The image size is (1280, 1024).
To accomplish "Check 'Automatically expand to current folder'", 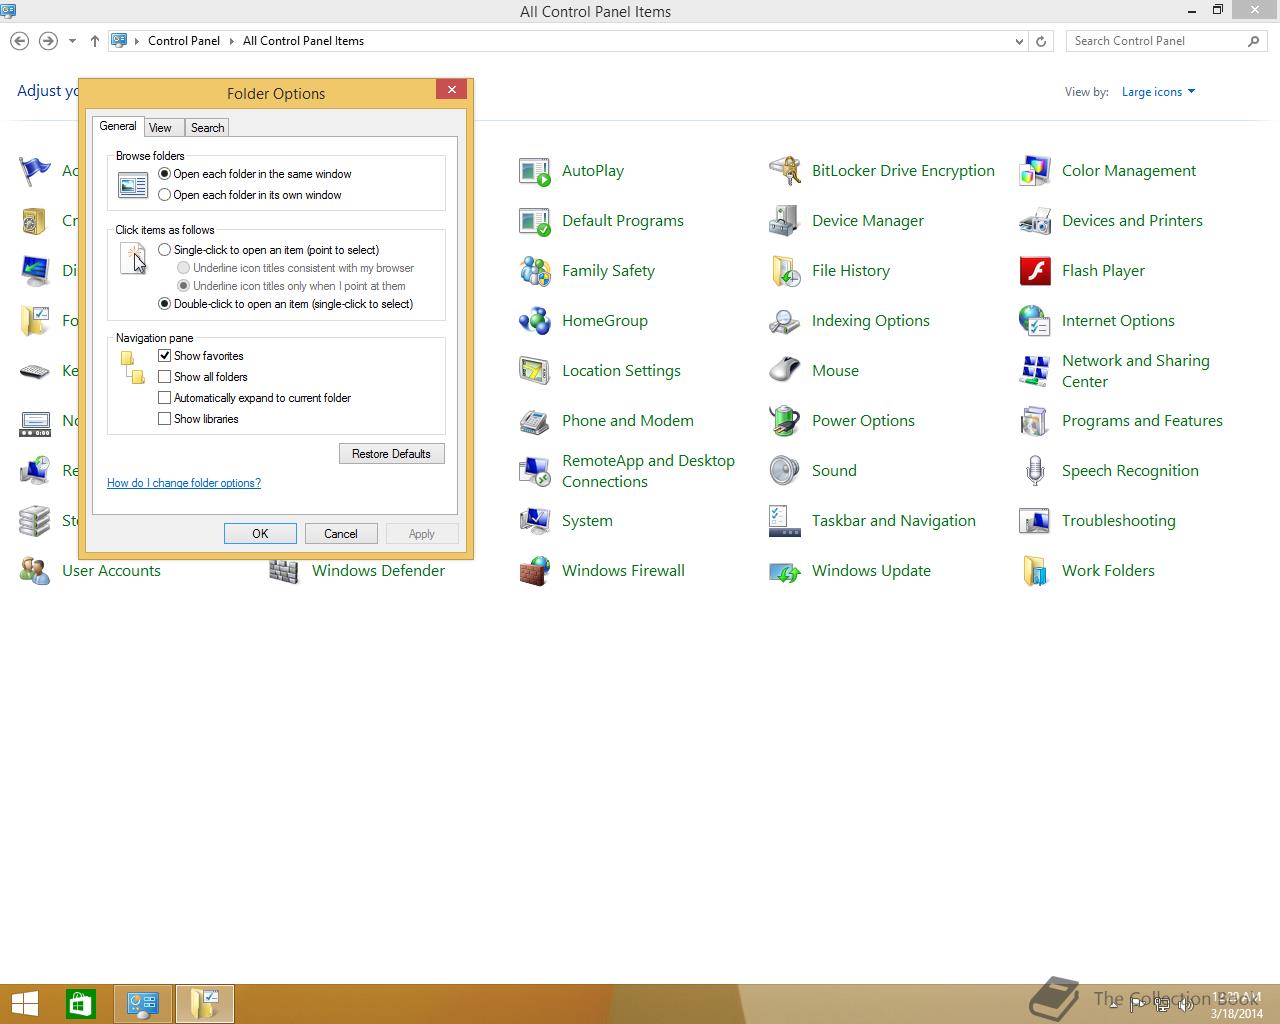I will click(165, 398).
